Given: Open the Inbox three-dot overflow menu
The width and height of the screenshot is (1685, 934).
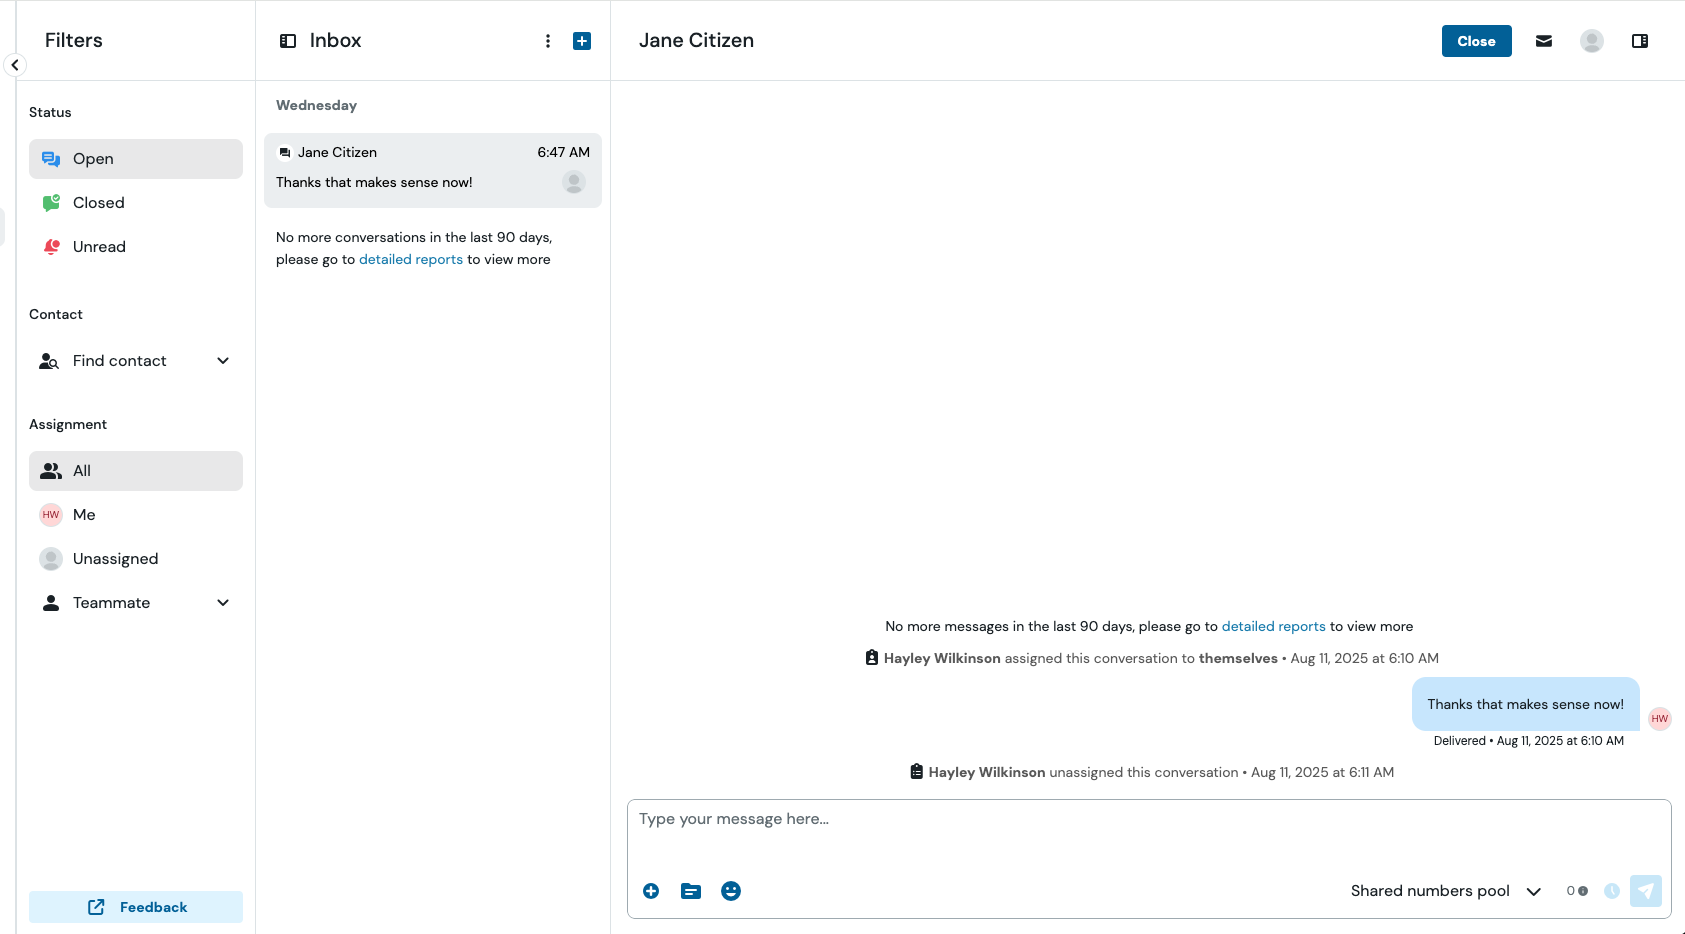Looking at the screenshot, I should [547, 40].
